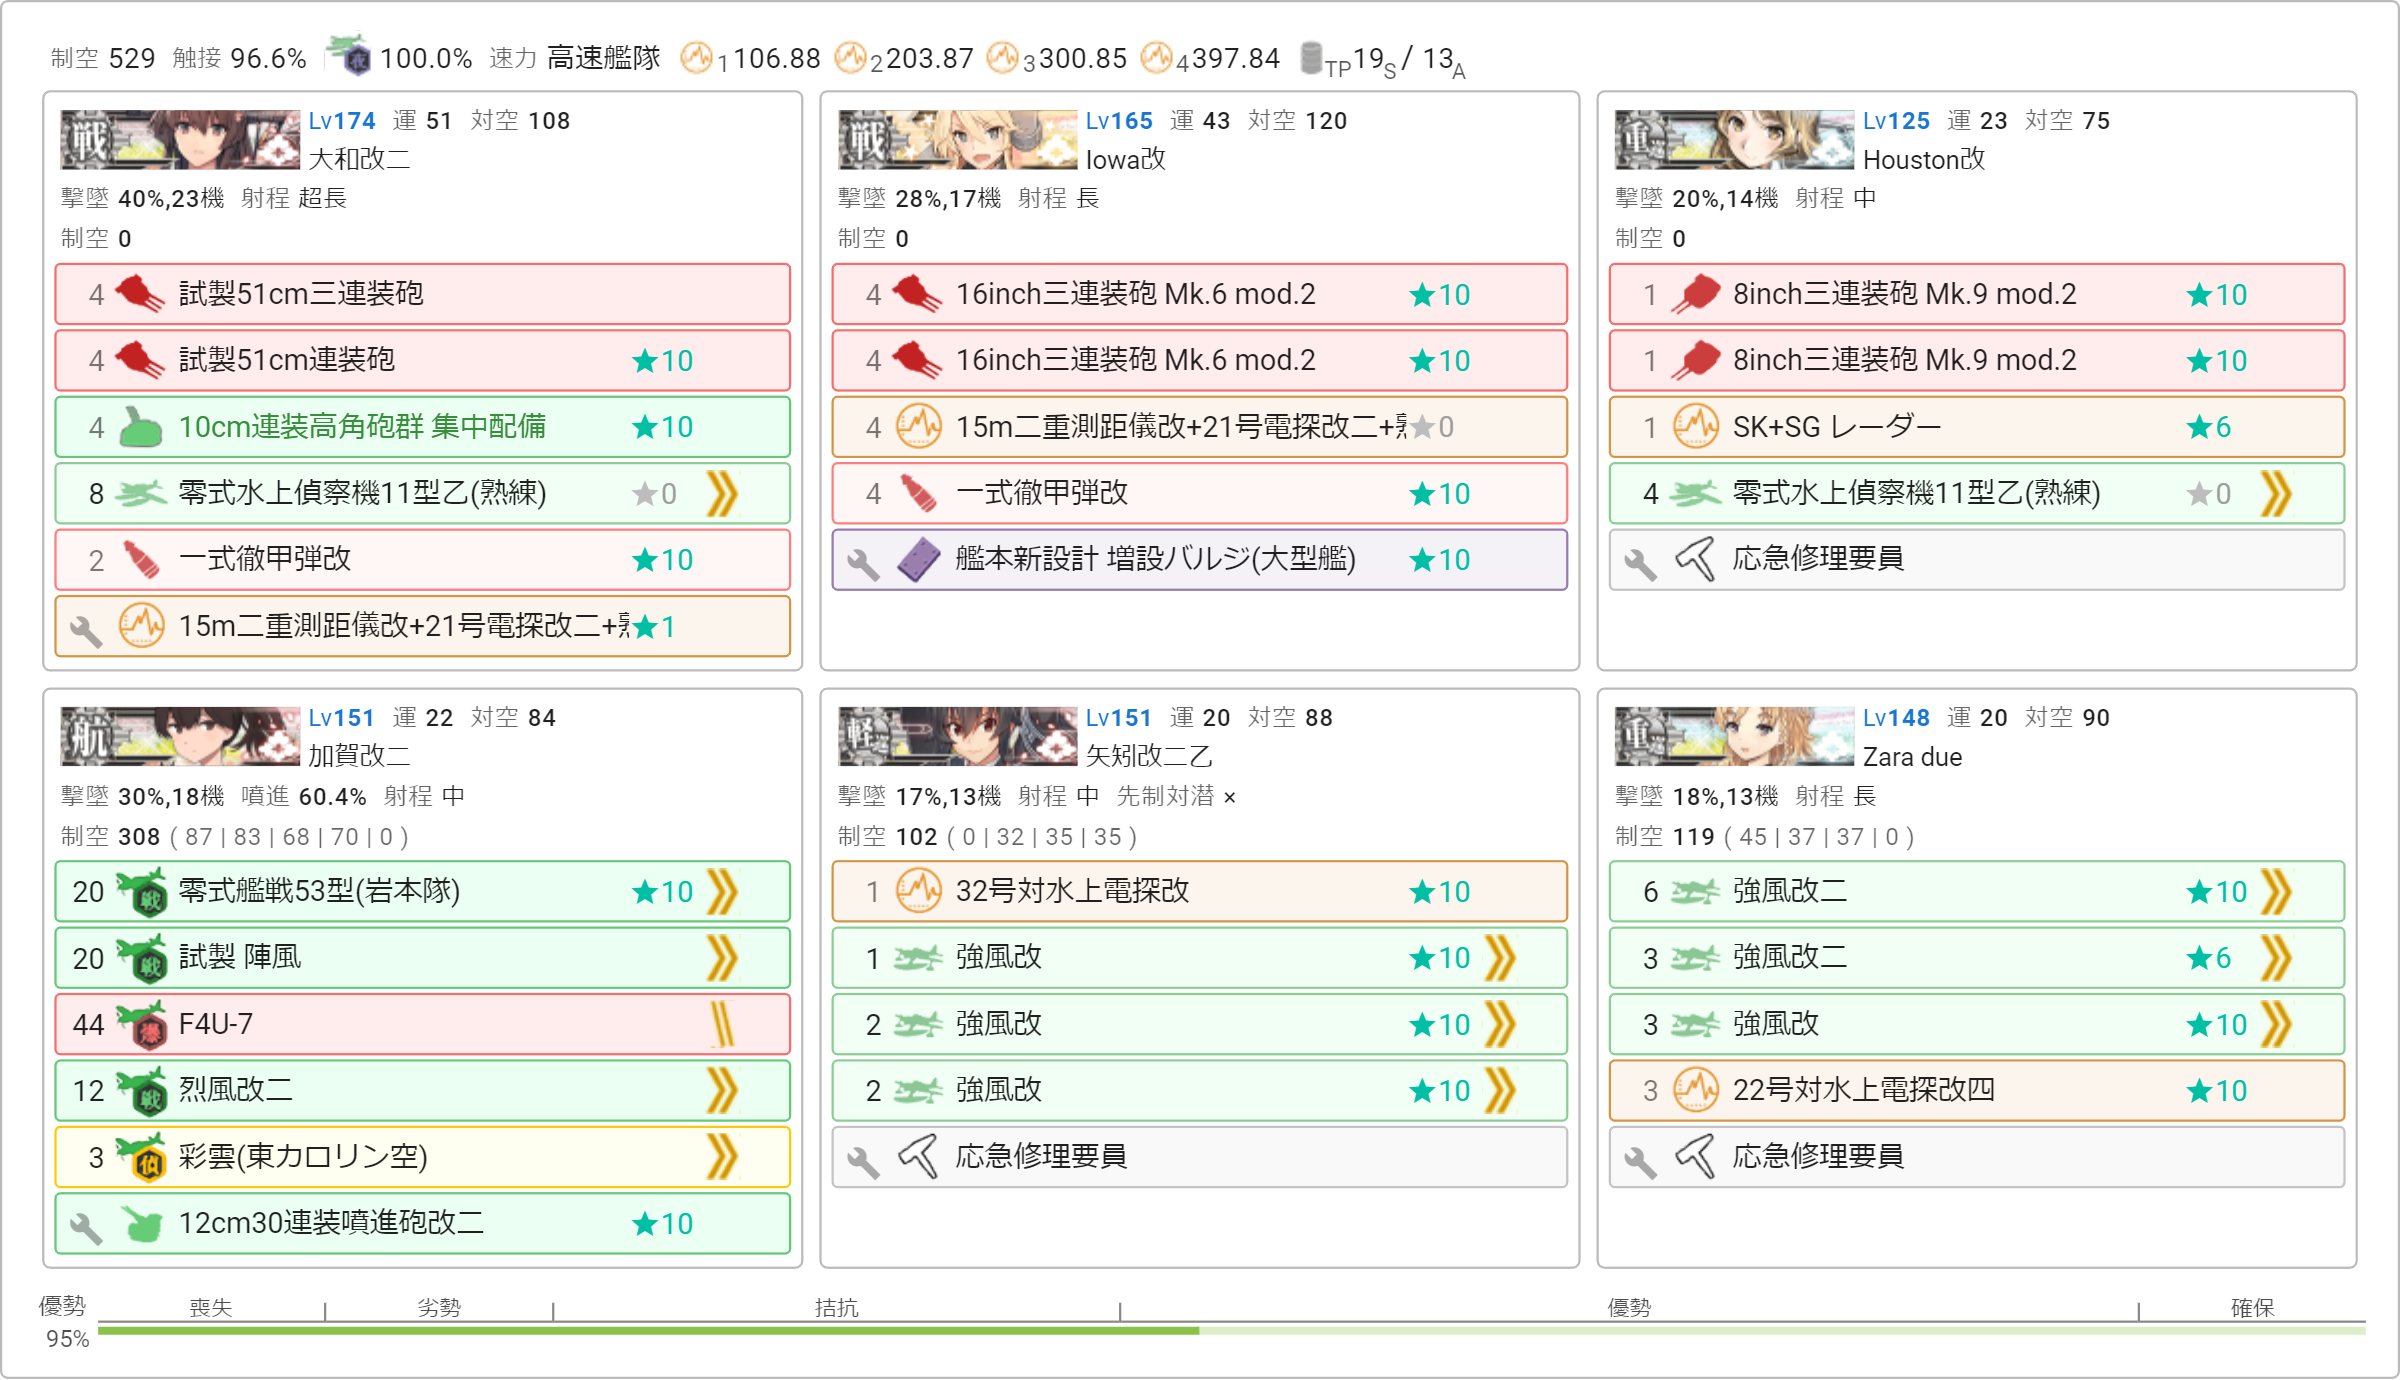Open the Houston改 ship banner

pyautogui.click(x=1734, y=139)
